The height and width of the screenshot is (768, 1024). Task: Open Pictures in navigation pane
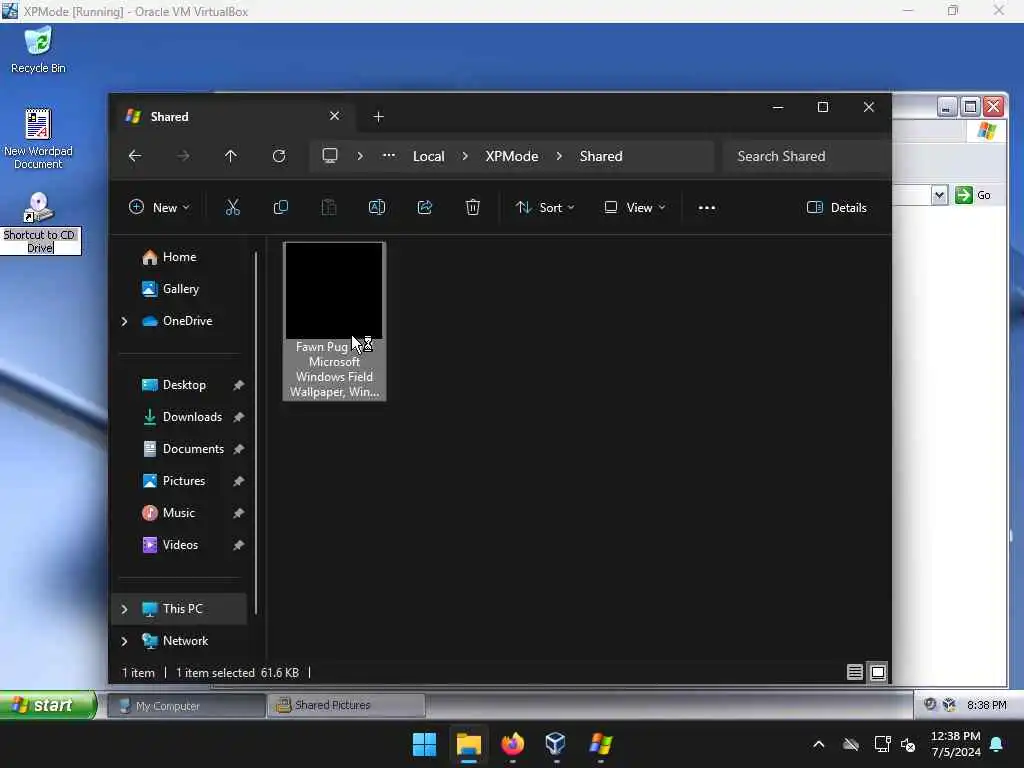[174, 481]
